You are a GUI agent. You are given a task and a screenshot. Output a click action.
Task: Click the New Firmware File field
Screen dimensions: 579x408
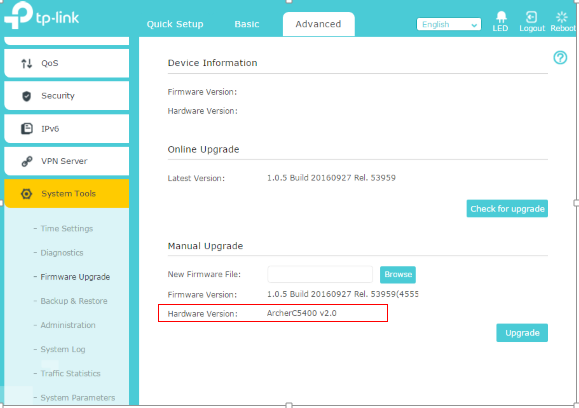click(320, 274)
